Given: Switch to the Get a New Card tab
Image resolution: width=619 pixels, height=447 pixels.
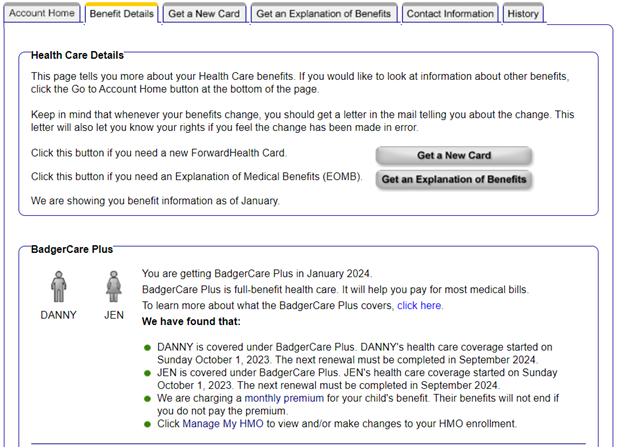Looking at the screenshot, I should [203, 14].
